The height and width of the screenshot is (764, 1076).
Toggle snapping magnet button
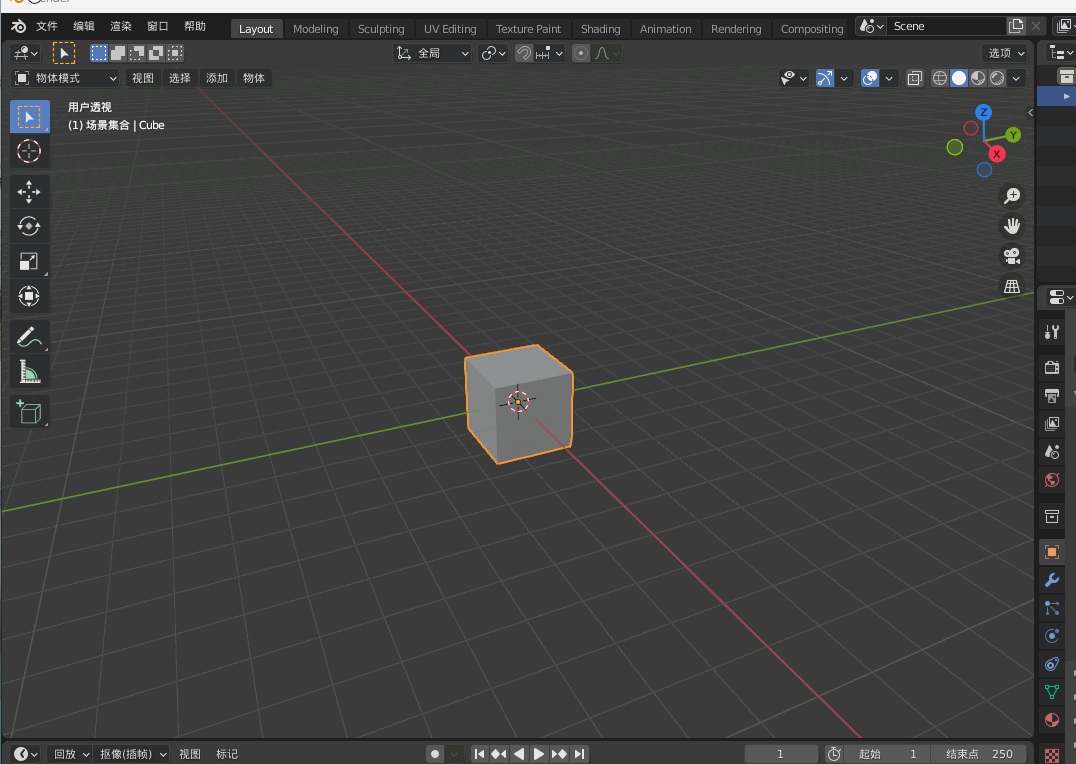click(x=524, y=53)
